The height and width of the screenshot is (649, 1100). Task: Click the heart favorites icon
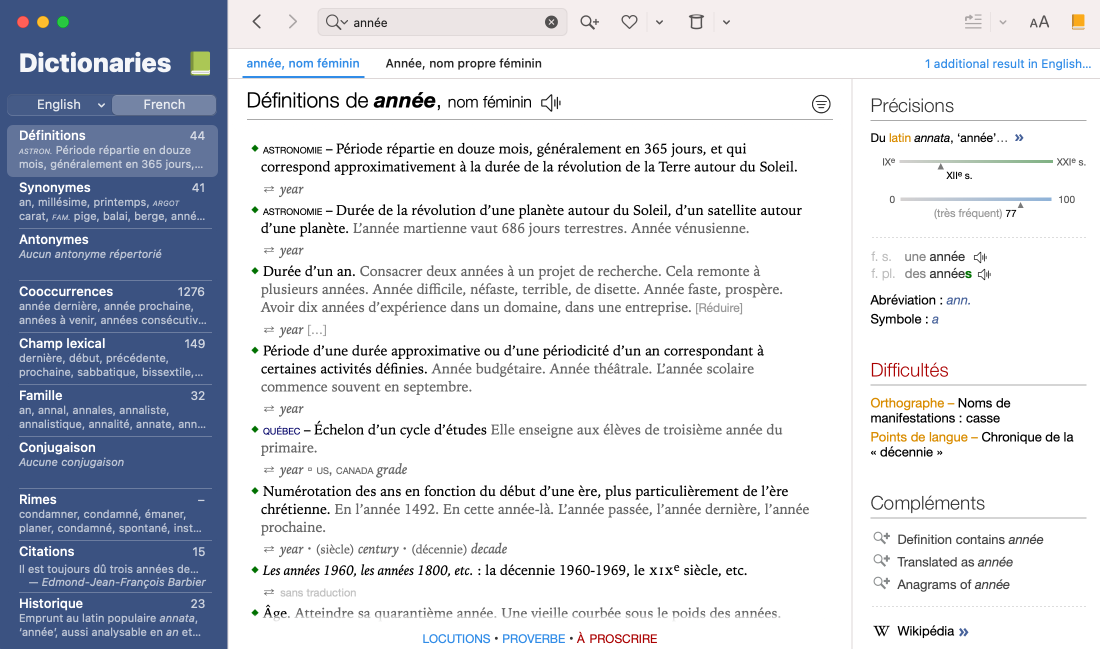point(629,22)
